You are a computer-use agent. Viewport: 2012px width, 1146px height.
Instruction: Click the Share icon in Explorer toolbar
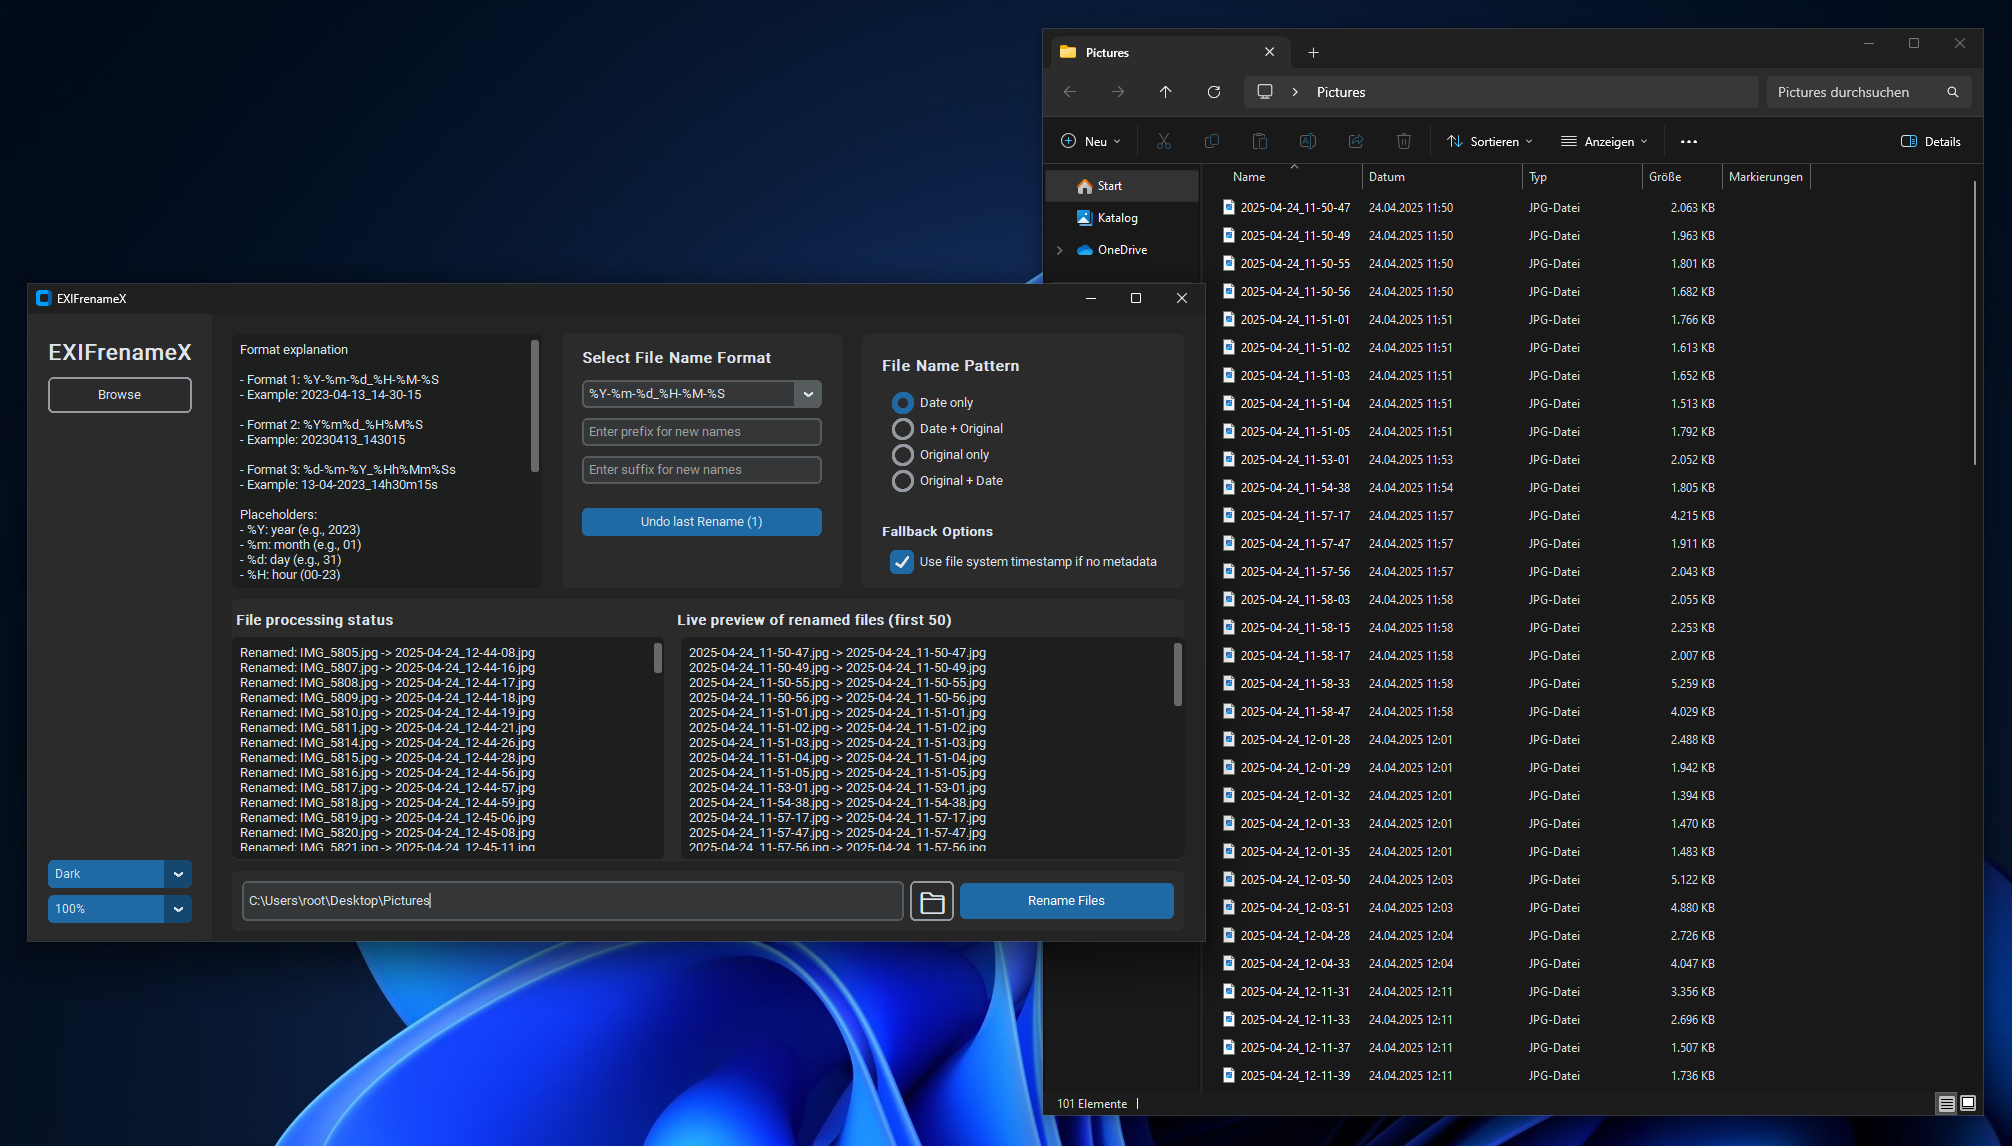point(1356,141)
